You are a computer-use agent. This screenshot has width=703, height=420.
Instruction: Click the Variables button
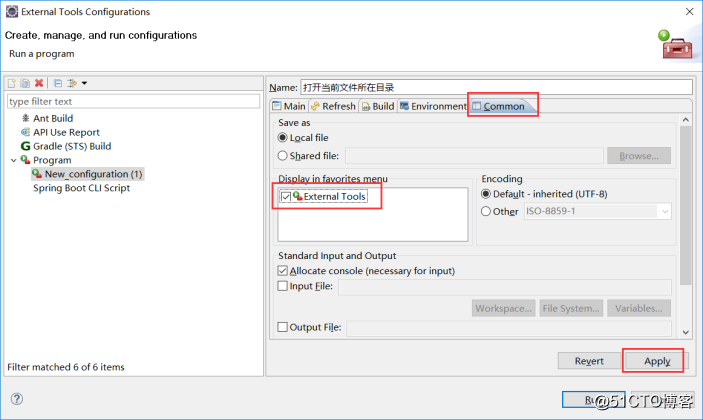[x=639, y=308]
